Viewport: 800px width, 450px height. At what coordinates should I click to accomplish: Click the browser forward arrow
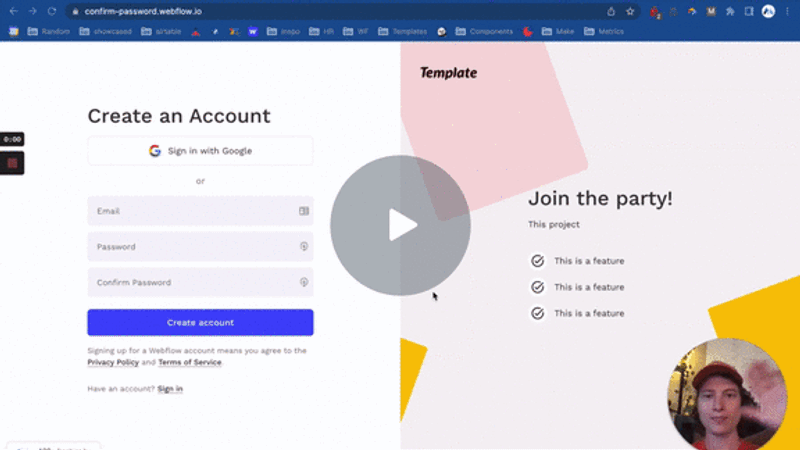(x=33, y=11)
